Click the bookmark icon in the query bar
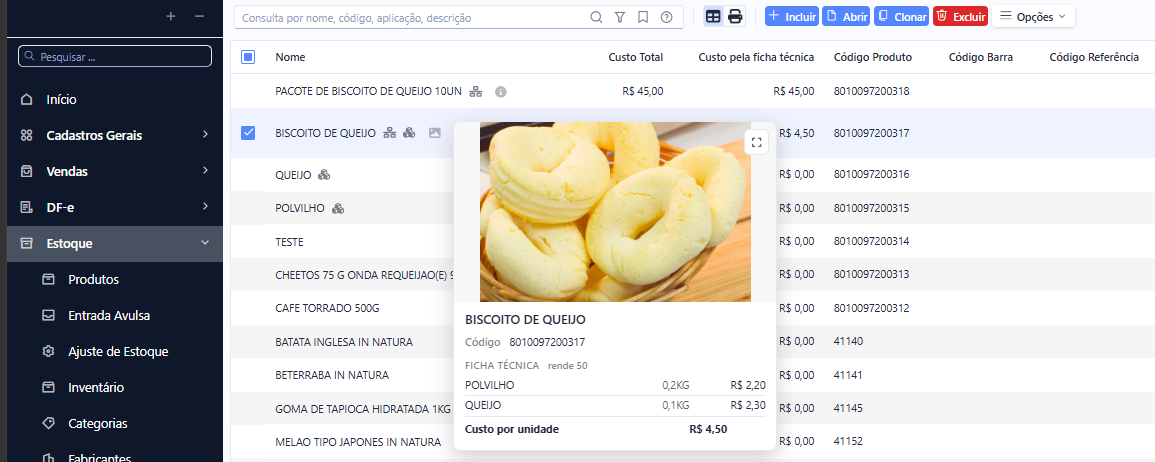This screenshot has width=1155, height=462. coord(643,18)
